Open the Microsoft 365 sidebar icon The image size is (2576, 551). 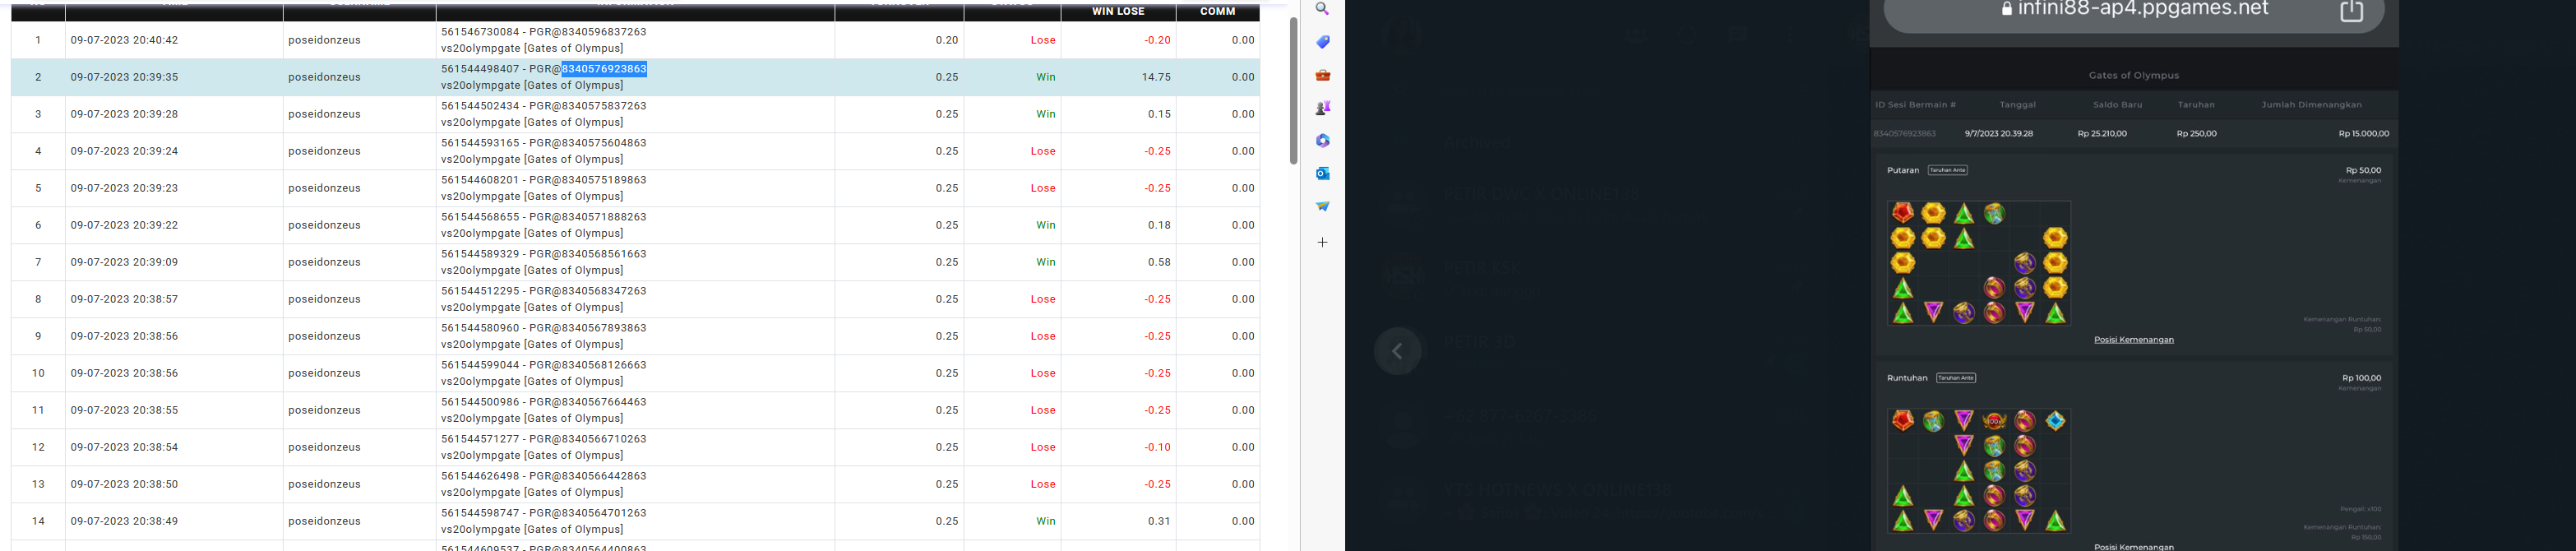1322,141
